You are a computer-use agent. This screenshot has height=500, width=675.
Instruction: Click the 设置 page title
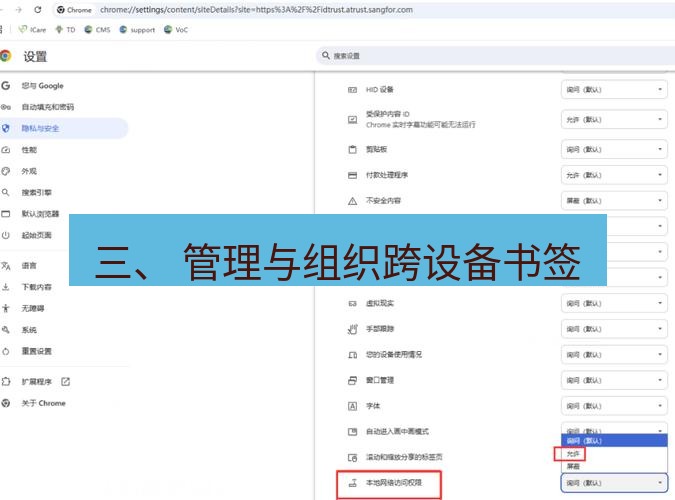click(x=35, y=56)
